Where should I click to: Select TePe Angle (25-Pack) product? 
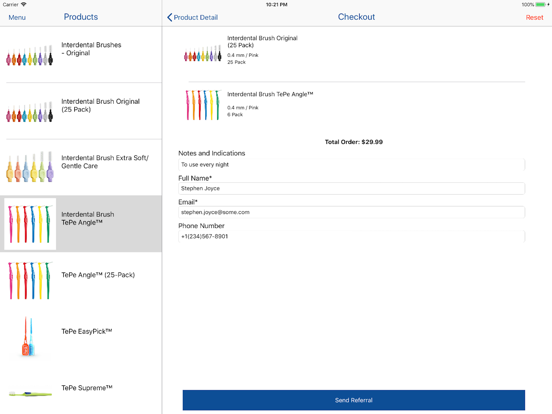coord(81,280)
